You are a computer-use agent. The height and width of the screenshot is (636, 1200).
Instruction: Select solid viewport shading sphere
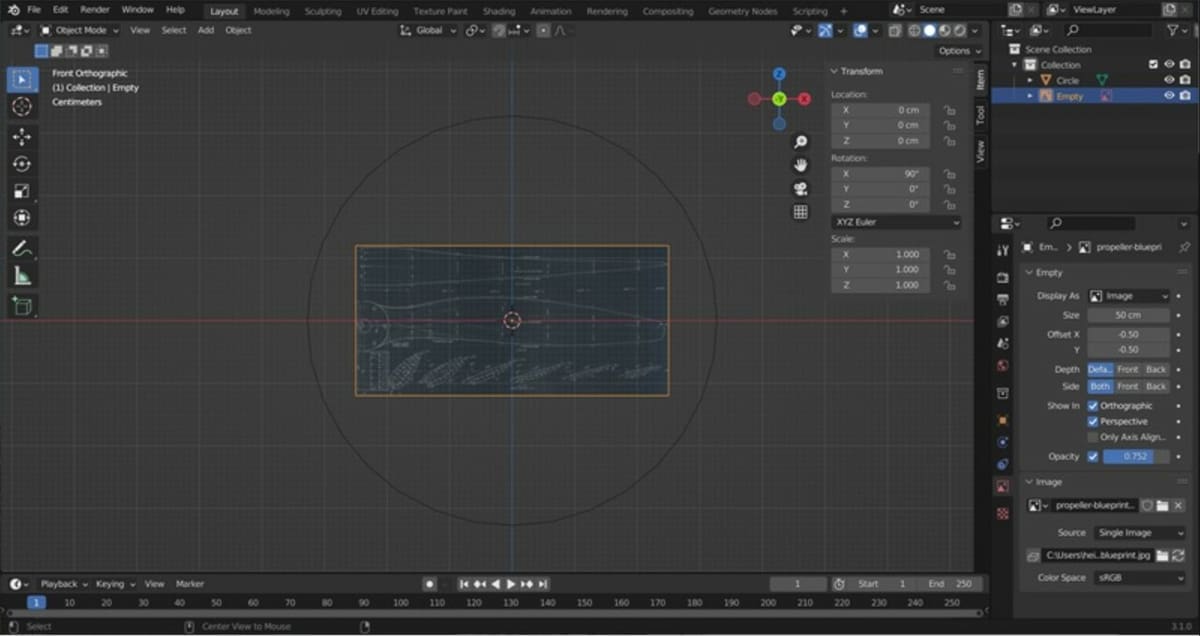point(930,30)
